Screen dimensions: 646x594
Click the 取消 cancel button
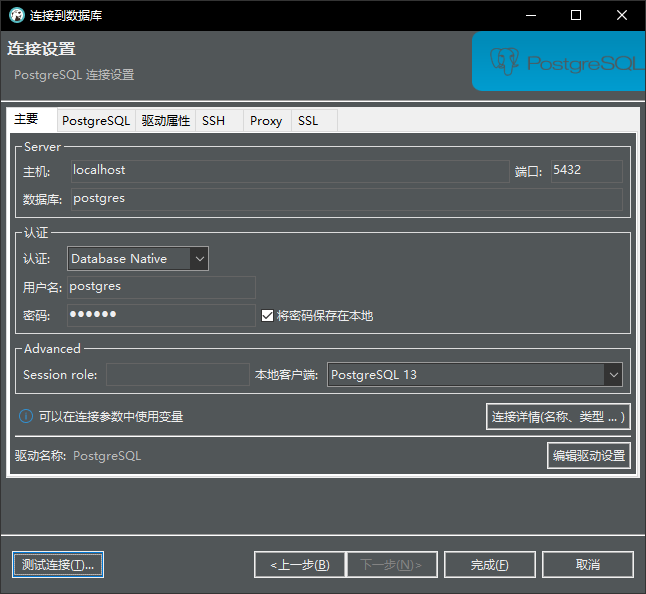(587, 564)
